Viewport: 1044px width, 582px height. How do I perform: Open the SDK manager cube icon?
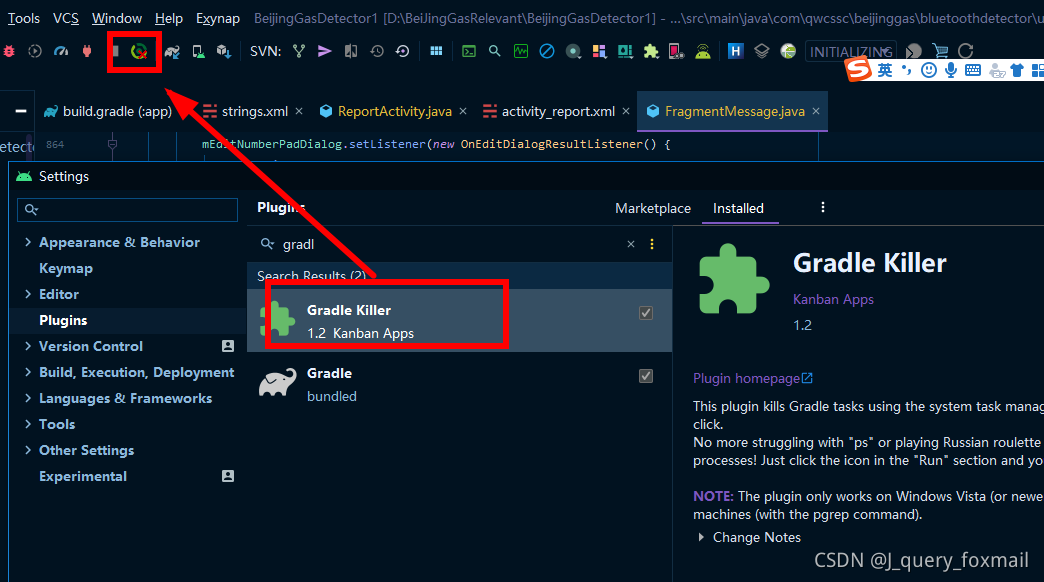pos(224,51)
